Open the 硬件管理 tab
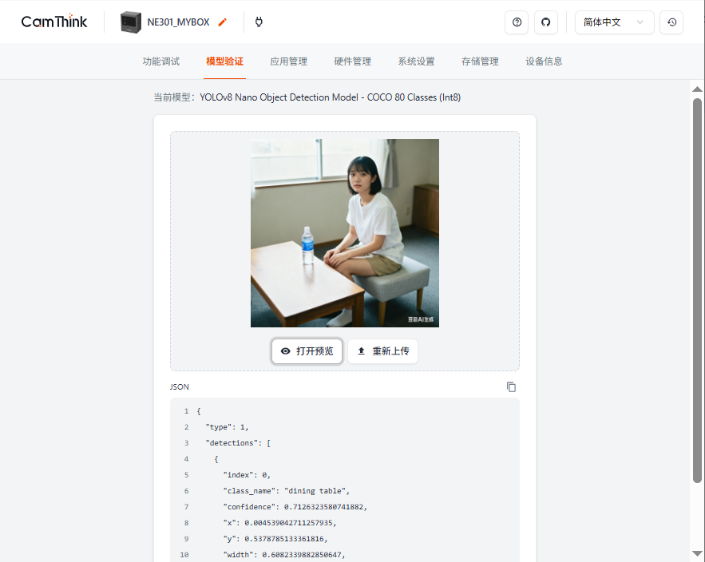The width and height of the screenshot is (705, 562). 352,62
